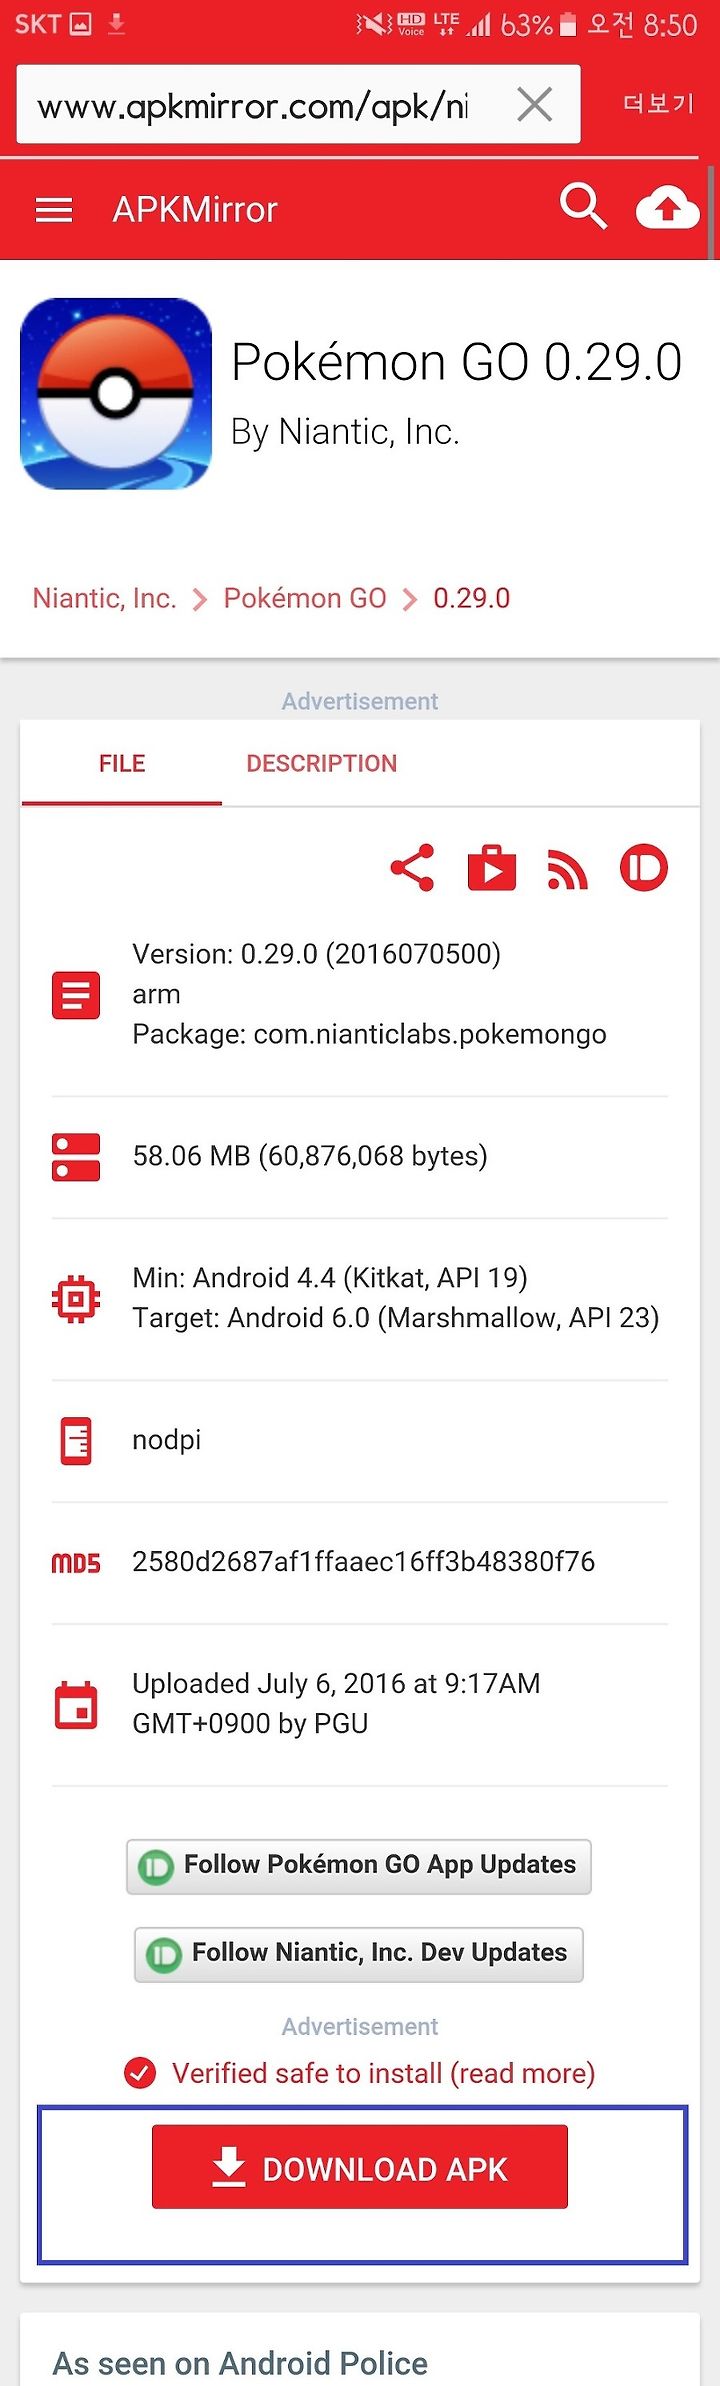The image size is (720, 2386).
Task: Tap the share icon
Action: click(412, 867)
